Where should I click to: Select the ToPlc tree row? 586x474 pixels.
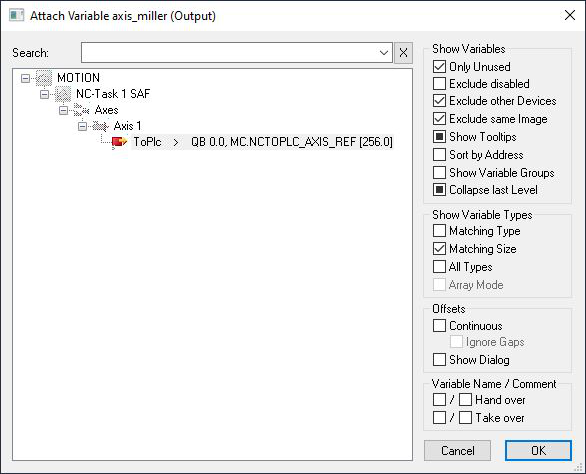pyautogui.click(x=262, y=142)
